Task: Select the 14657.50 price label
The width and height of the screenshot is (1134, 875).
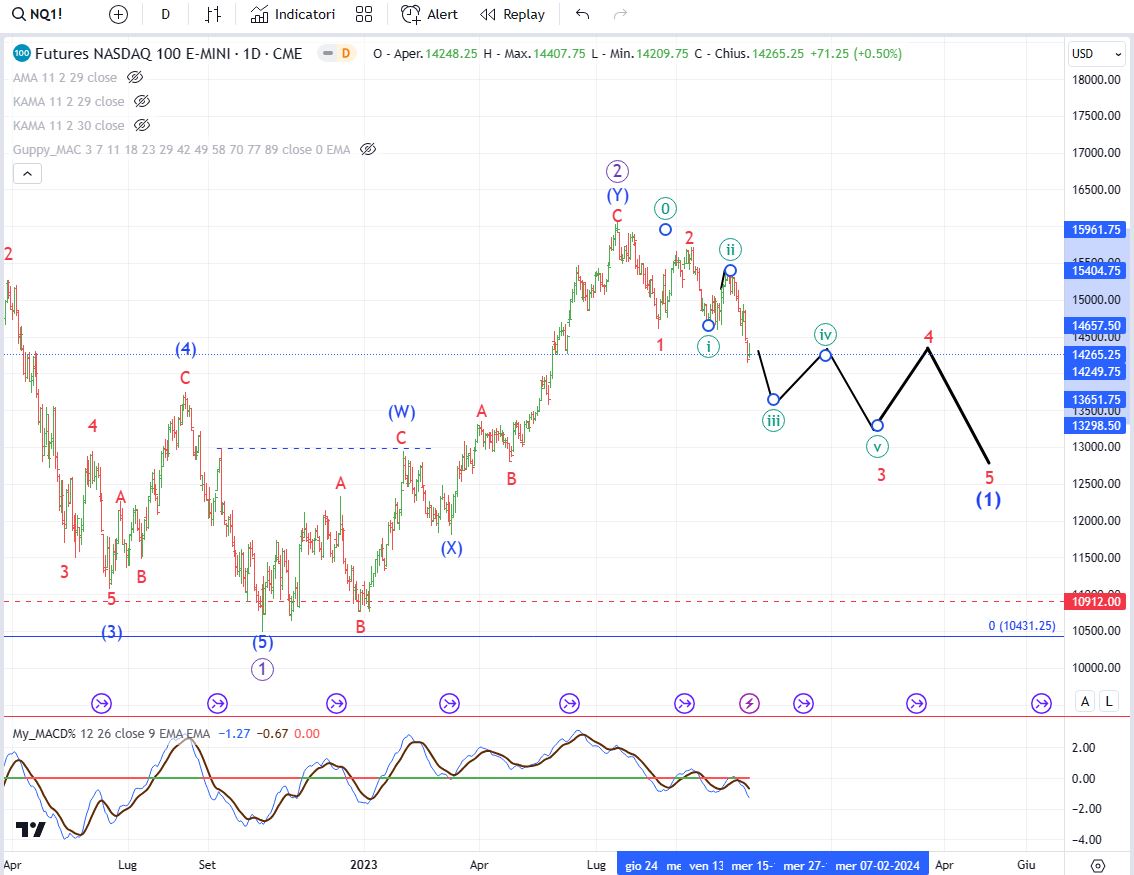Action: coord(1096,325)
